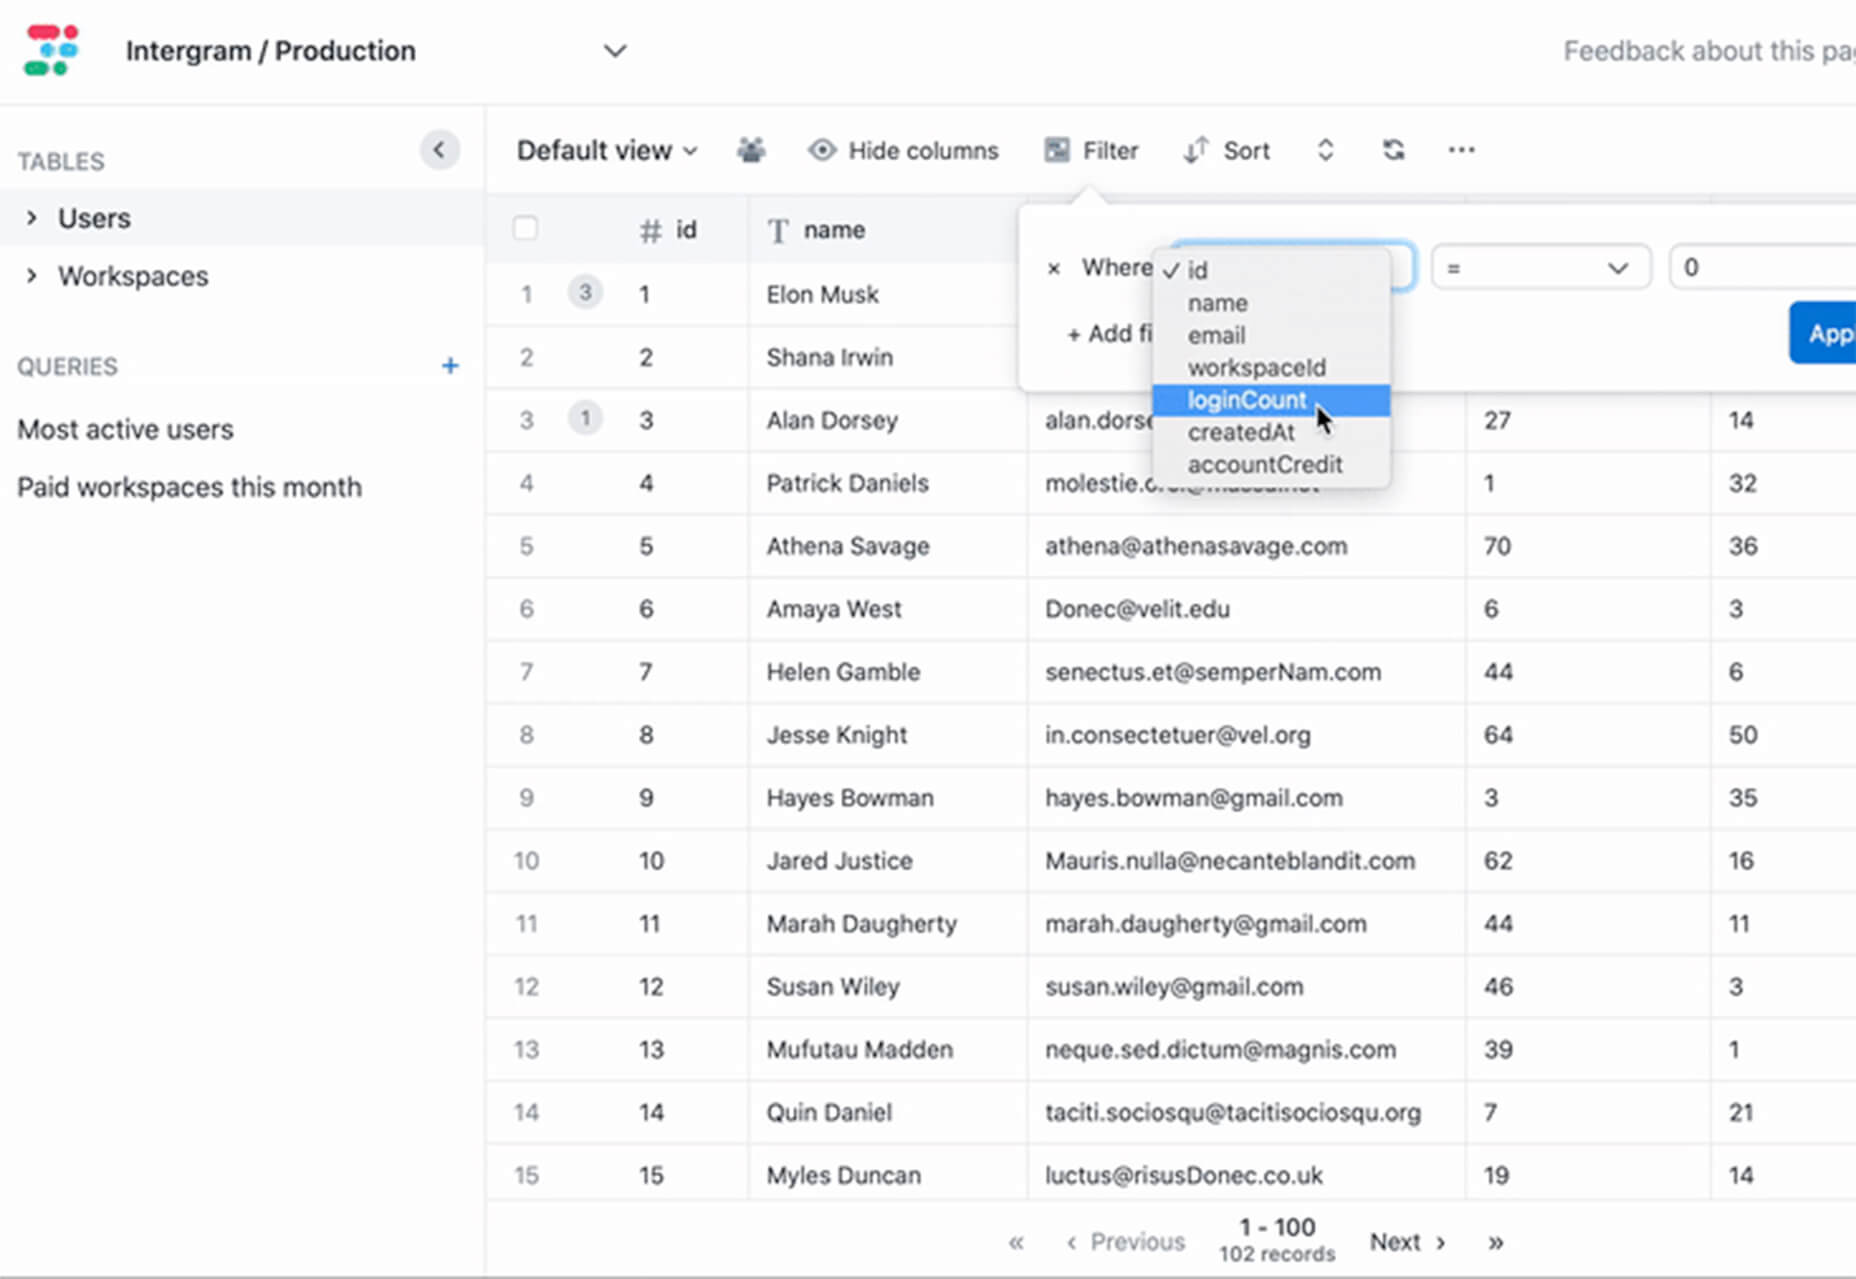1856x1279 pixels.
Task: Select accountCredit in the field dropdown list
Action: (x=1271, y=464)
